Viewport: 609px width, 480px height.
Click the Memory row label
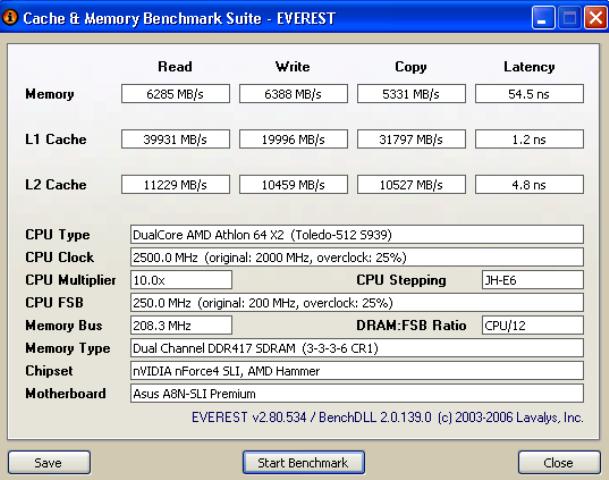tap(50, 94)
